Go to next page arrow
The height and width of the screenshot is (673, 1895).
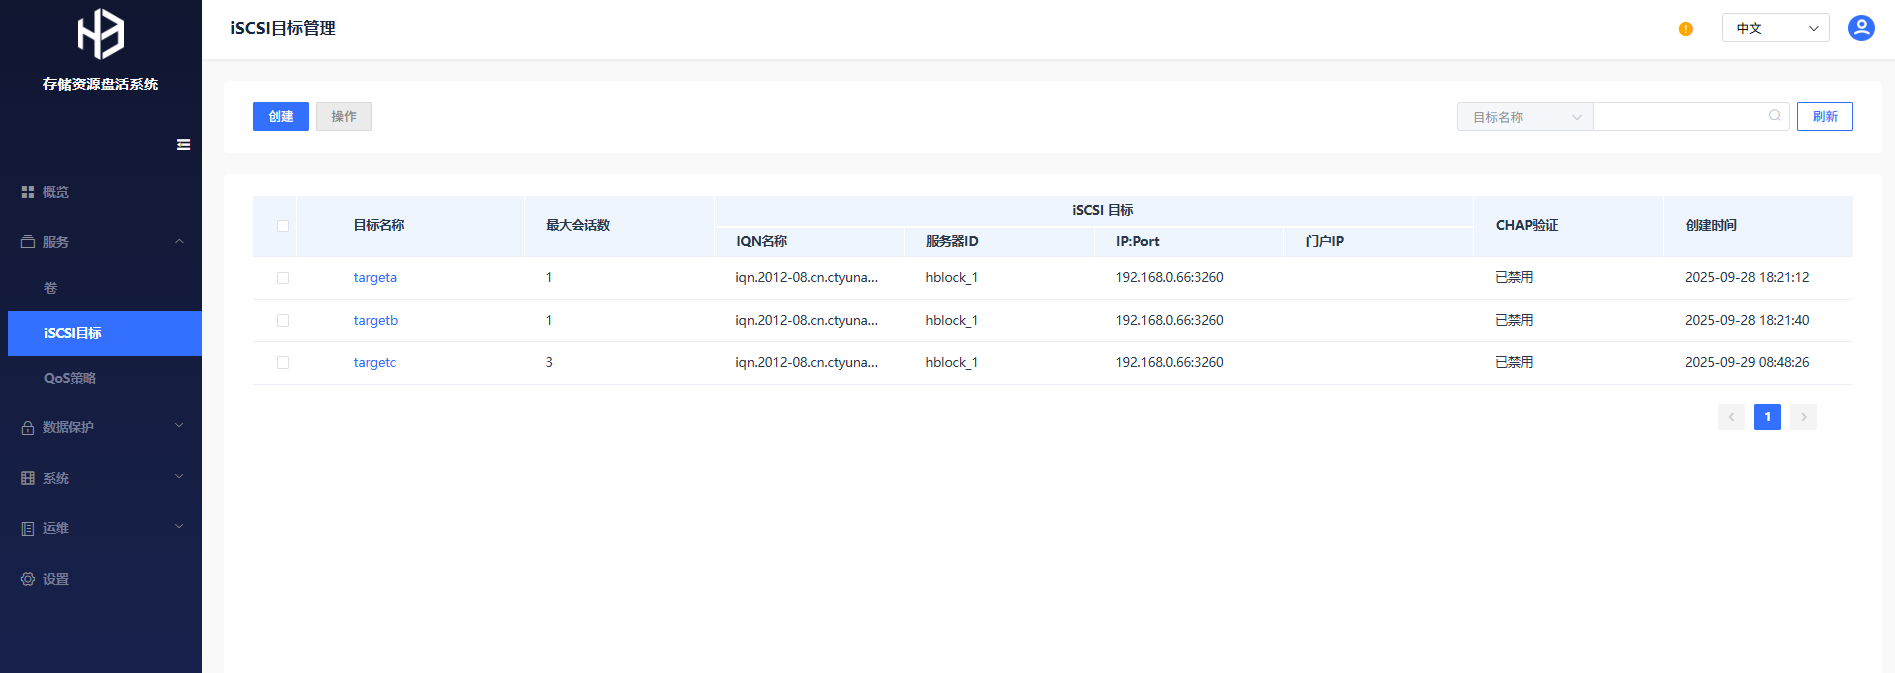[1803, 417]
